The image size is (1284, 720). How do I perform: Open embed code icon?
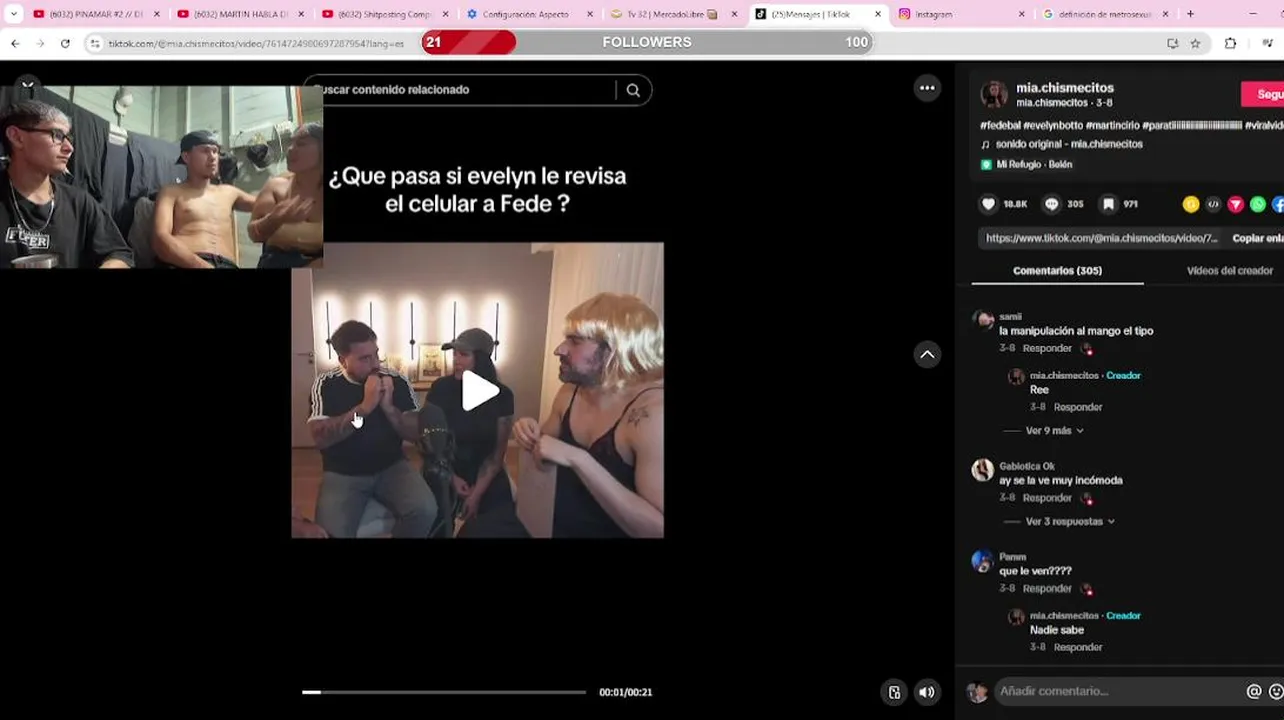(x=1213, y=204)
